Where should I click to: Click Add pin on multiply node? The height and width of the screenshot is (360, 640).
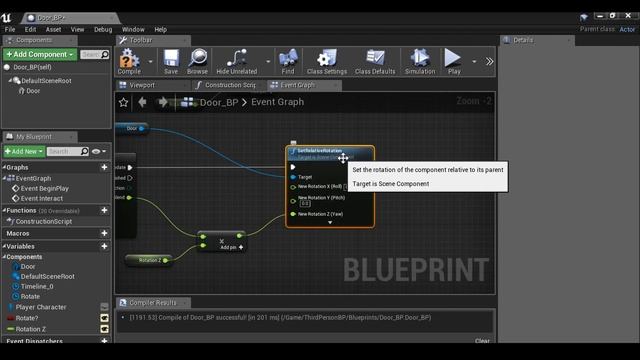click(x=232, y=247)
